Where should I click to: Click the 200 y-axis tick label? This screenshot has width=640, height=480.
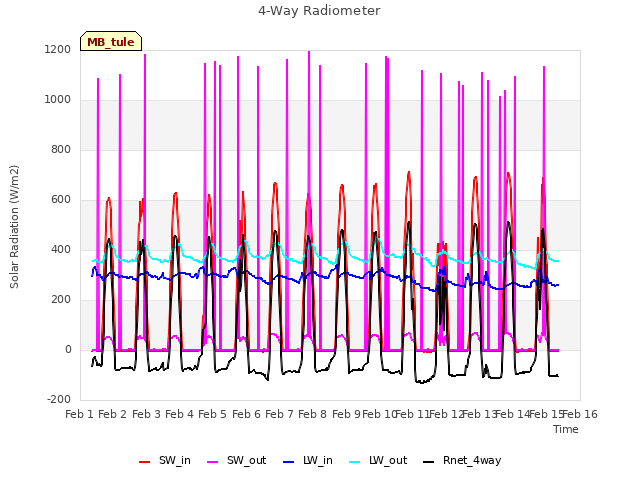click(61, 300)
